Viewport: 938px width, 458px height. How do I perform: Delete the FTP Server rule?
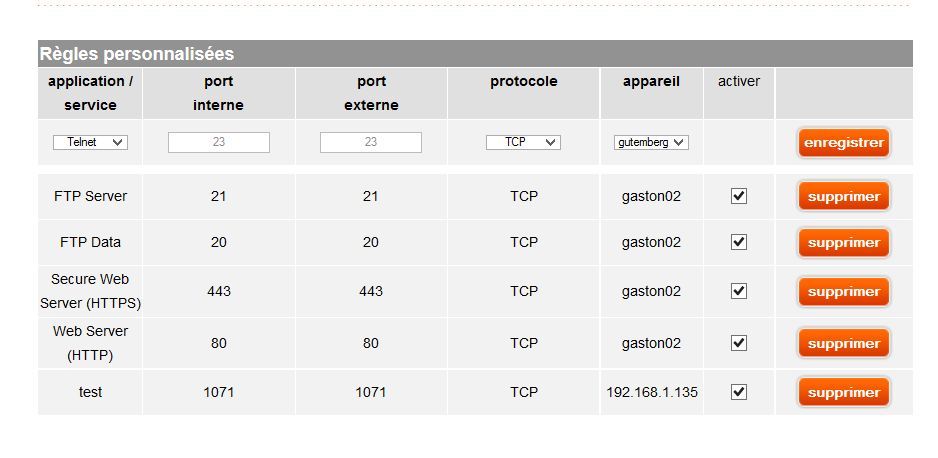(x=843, y=197)
